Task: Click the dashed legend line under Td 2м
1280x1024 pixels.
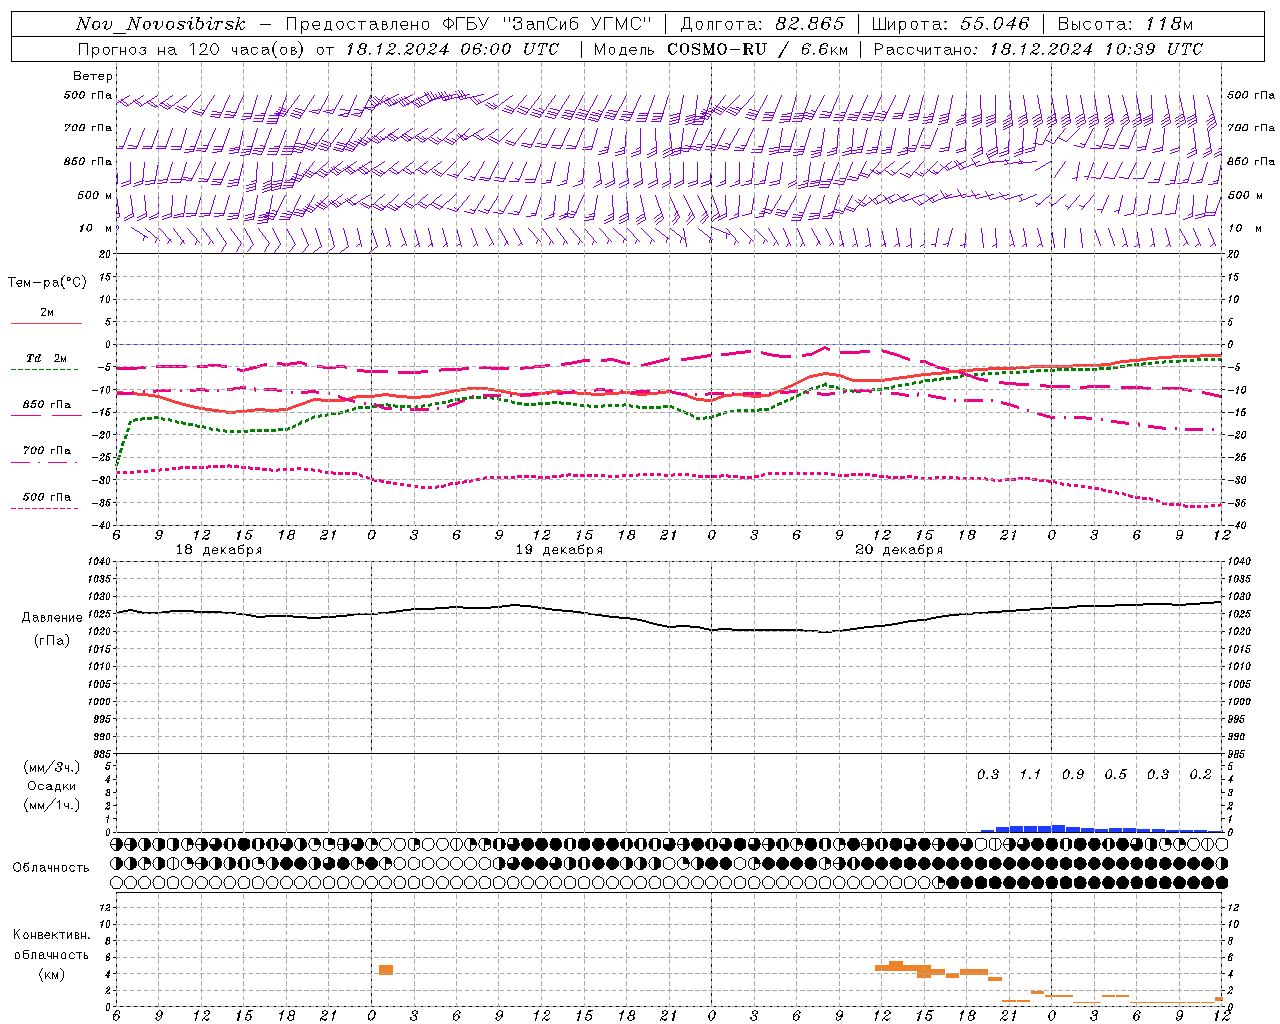Action: point(44,370)
